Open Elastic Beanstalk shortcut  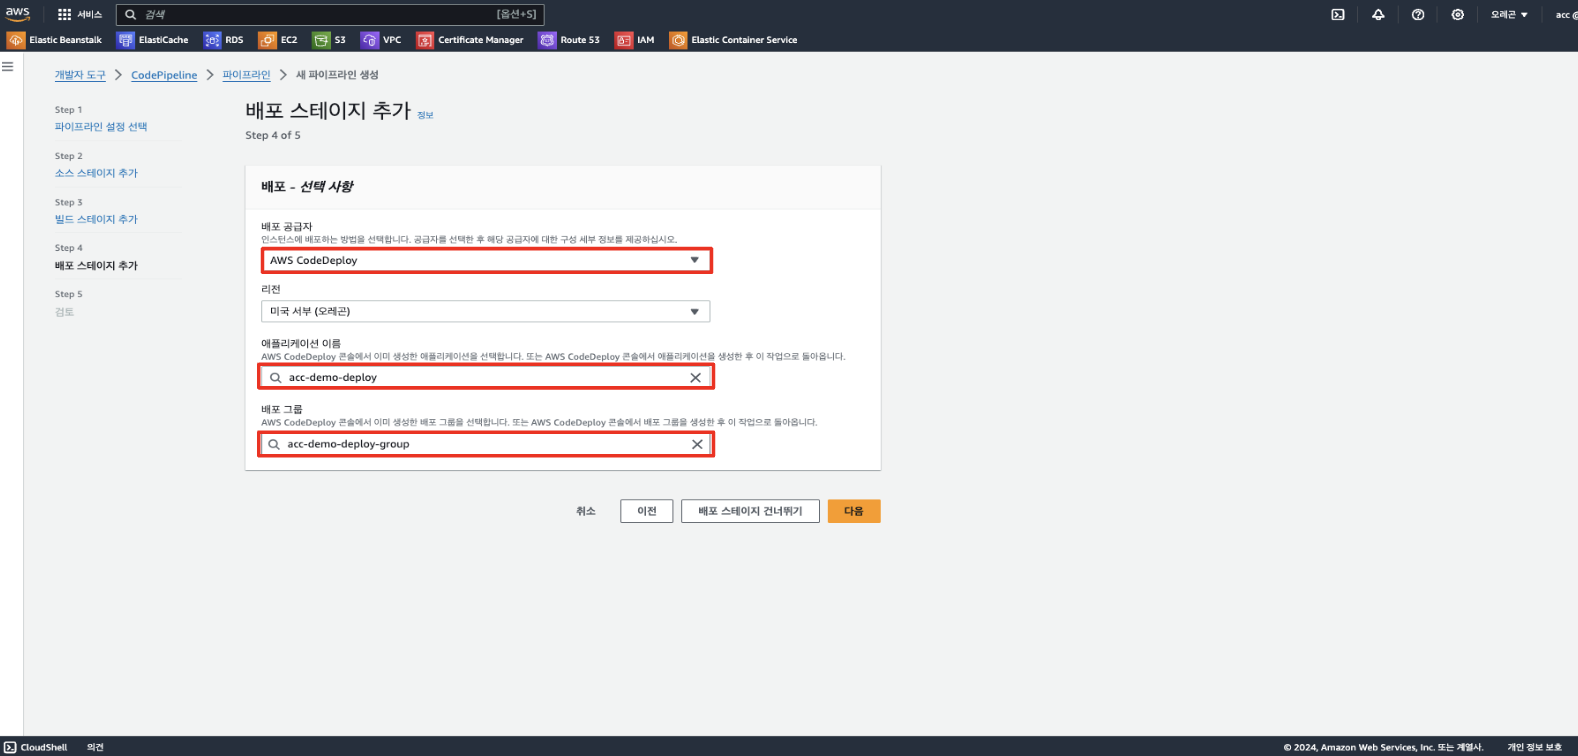click(55, 40)
